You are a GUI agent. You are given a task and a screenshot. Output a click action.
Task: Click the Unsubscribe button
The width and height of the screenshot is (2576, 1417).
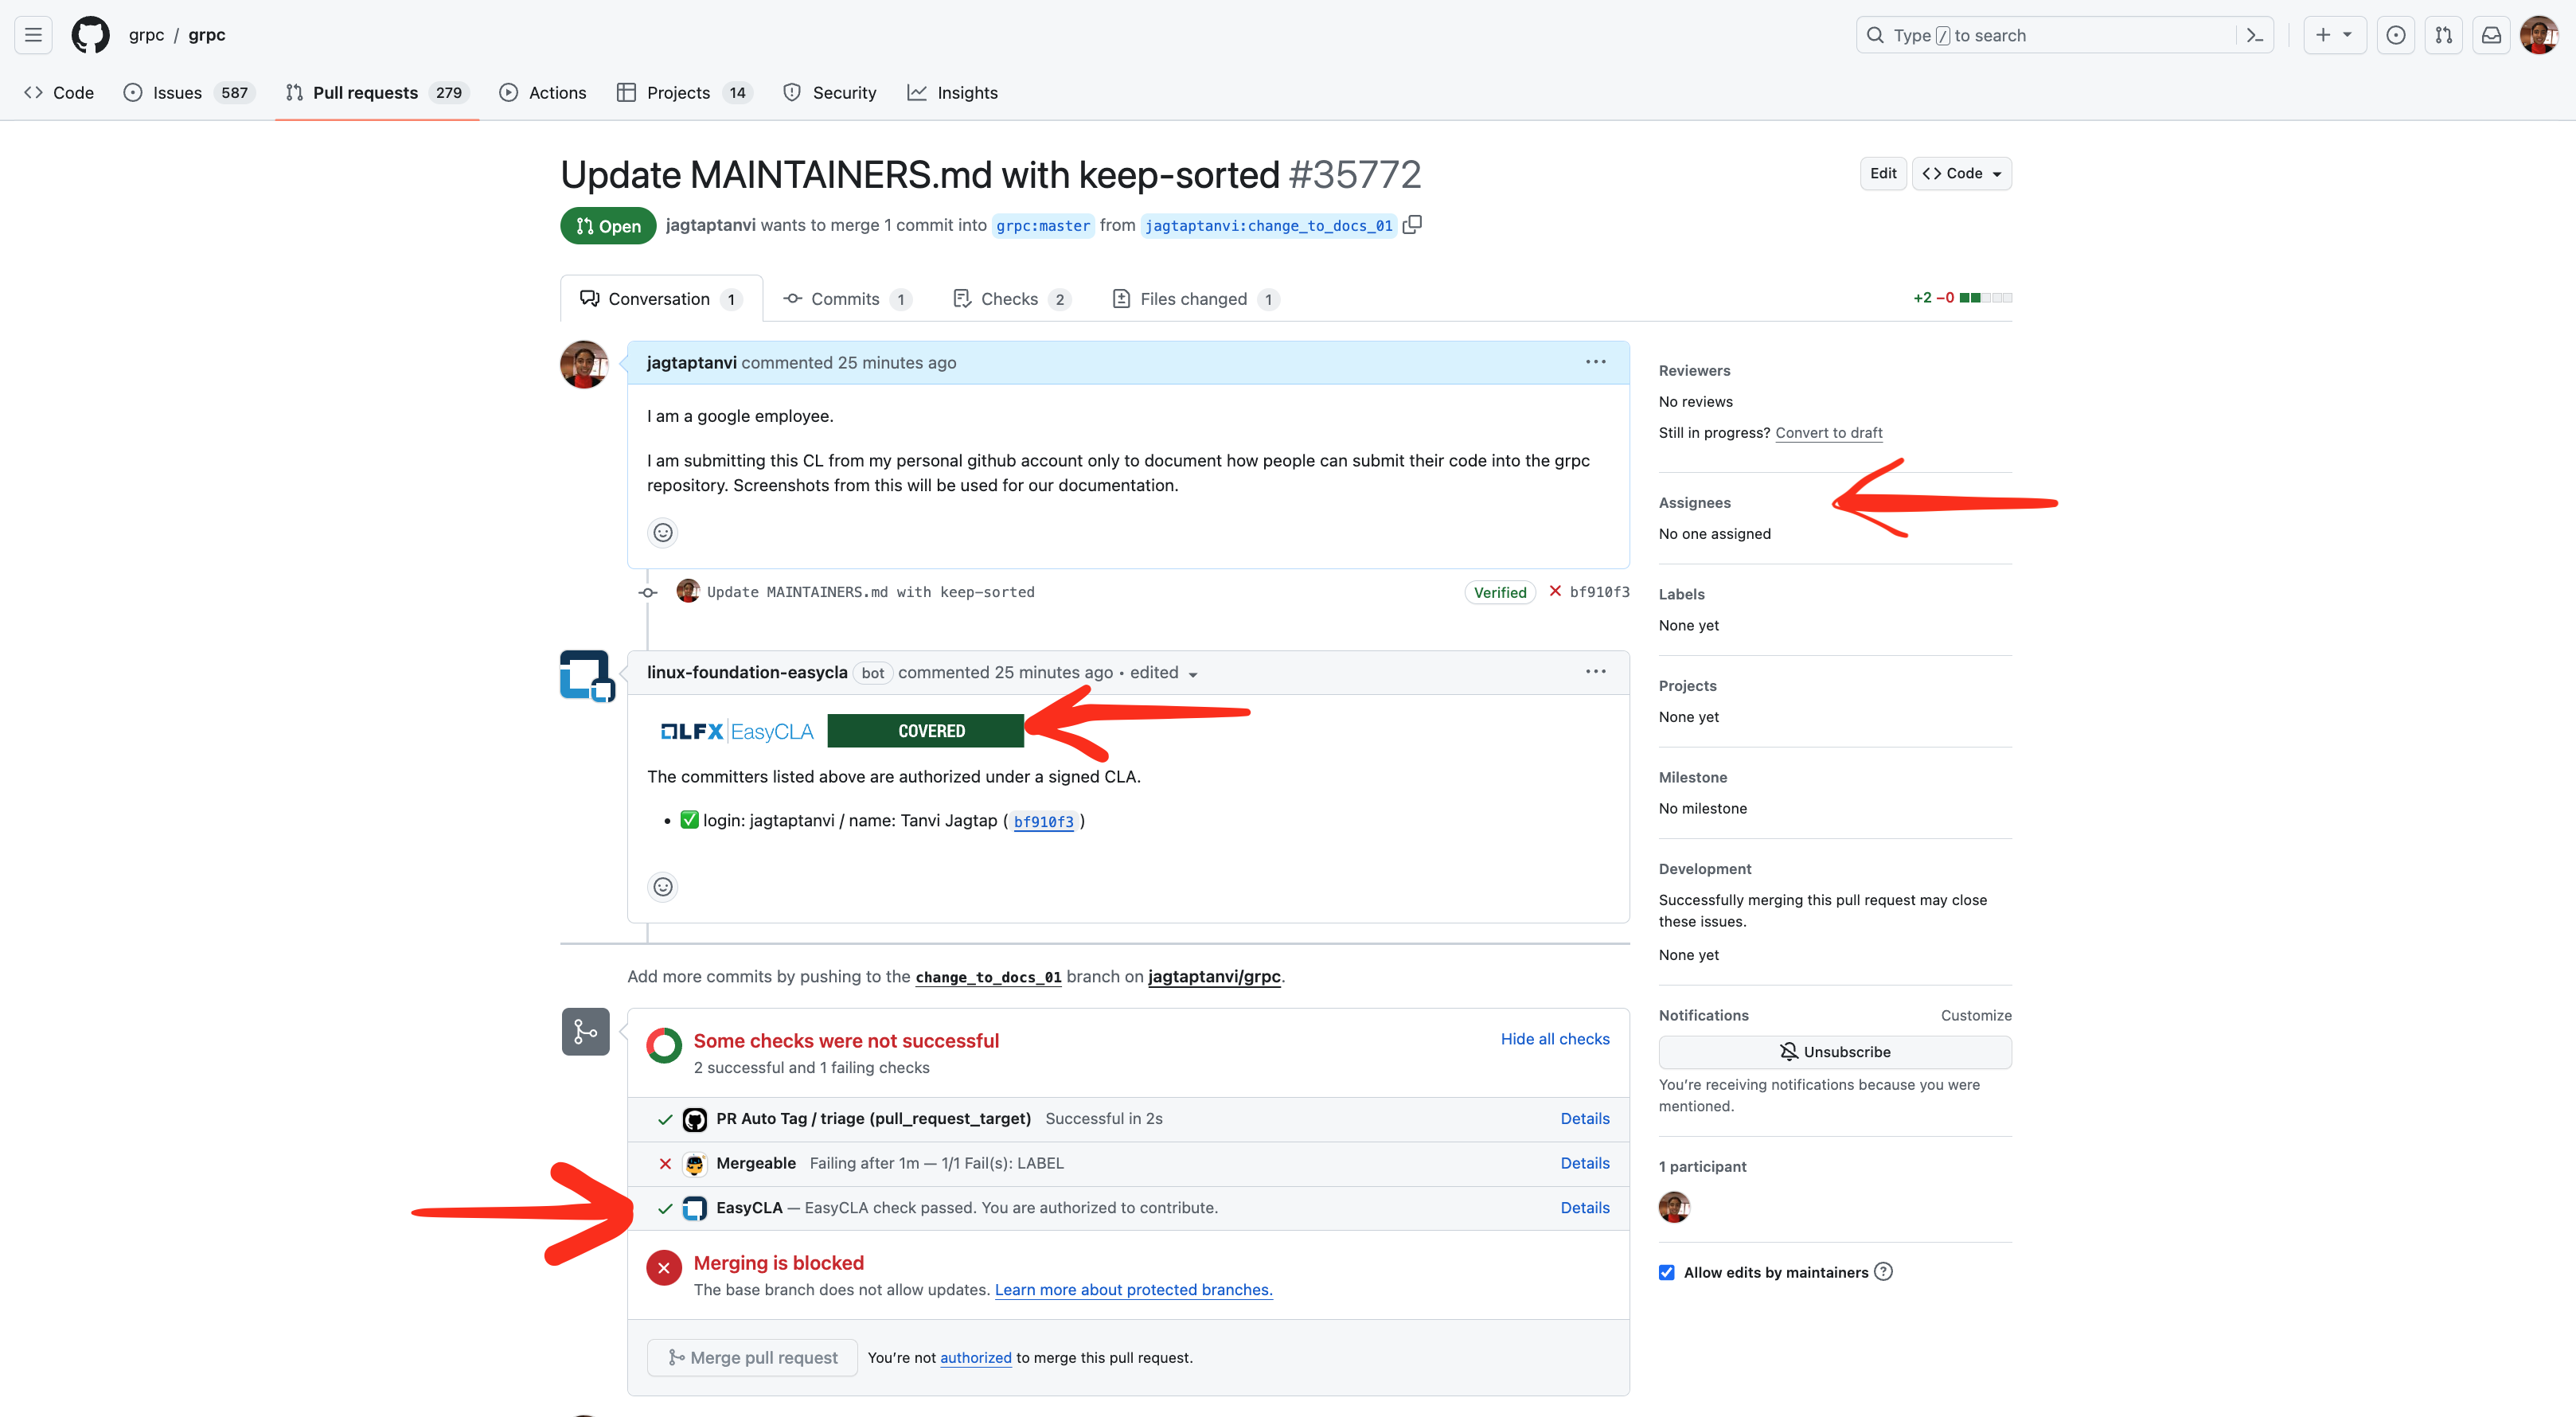tap(1834, 1052)
